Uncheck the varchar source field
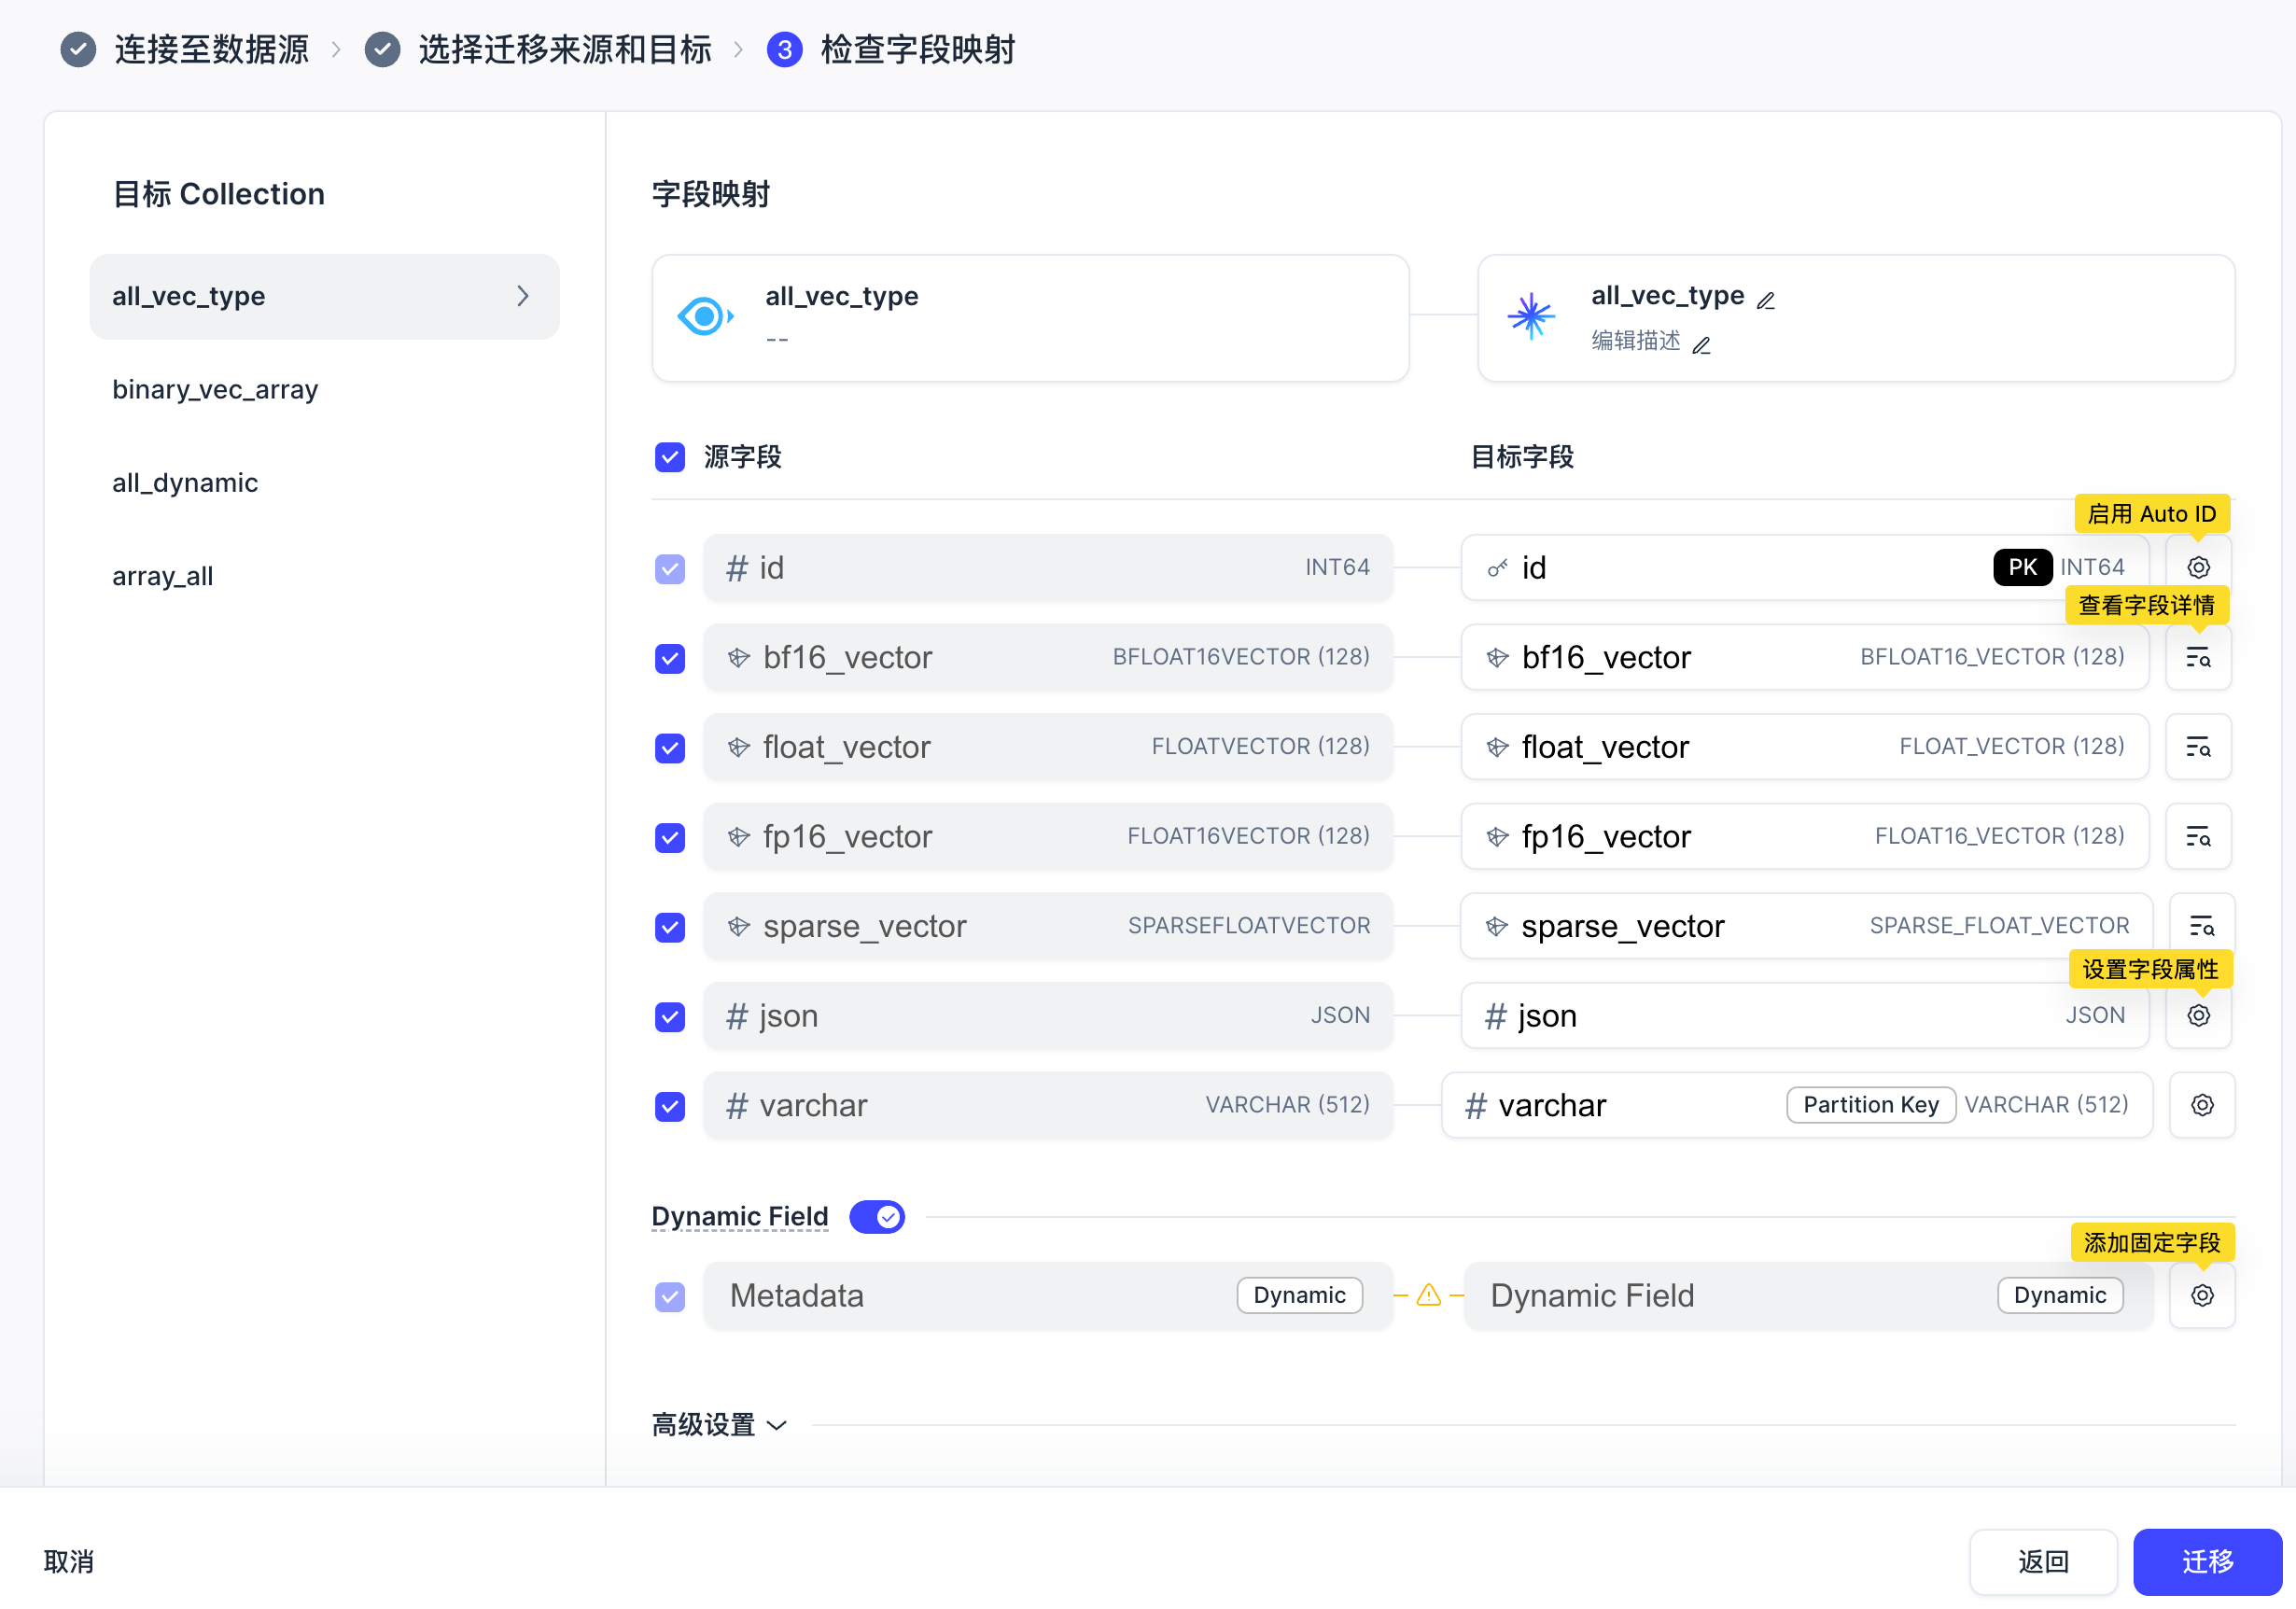 [x=670, y=1106]
